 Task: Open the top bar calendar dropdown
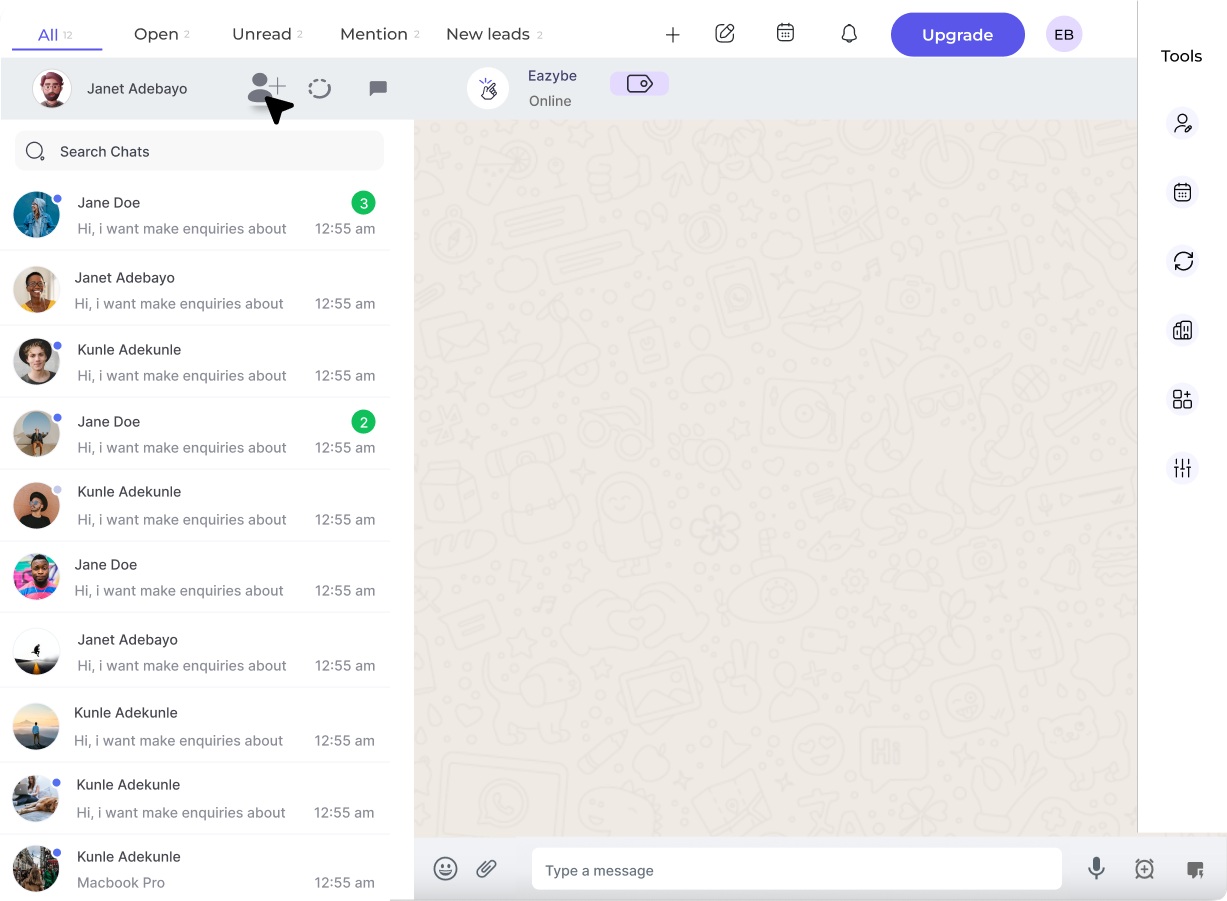pos(785,33)
